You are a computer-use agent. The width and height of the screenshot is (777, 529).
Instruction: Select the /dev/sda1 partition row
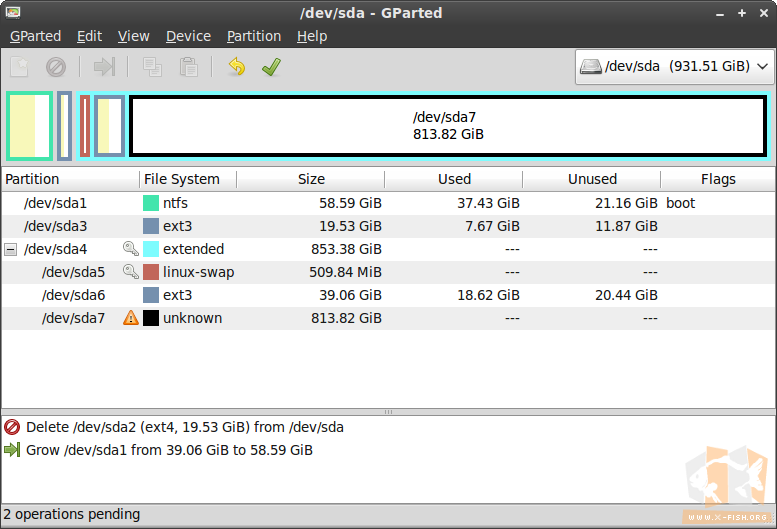click(388, 203)
